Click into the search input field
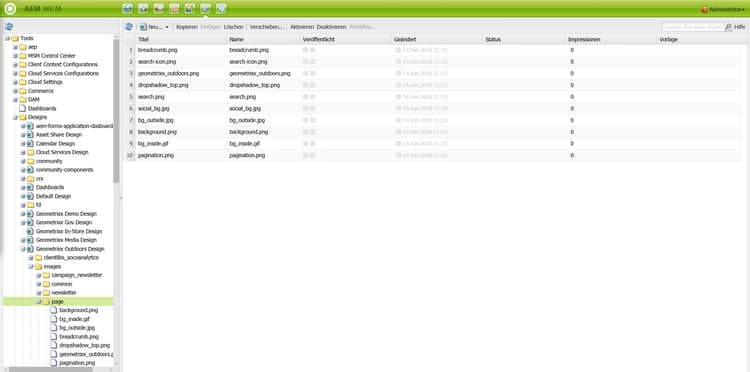This screenshot has height=372, width=750. pos(693,27)
